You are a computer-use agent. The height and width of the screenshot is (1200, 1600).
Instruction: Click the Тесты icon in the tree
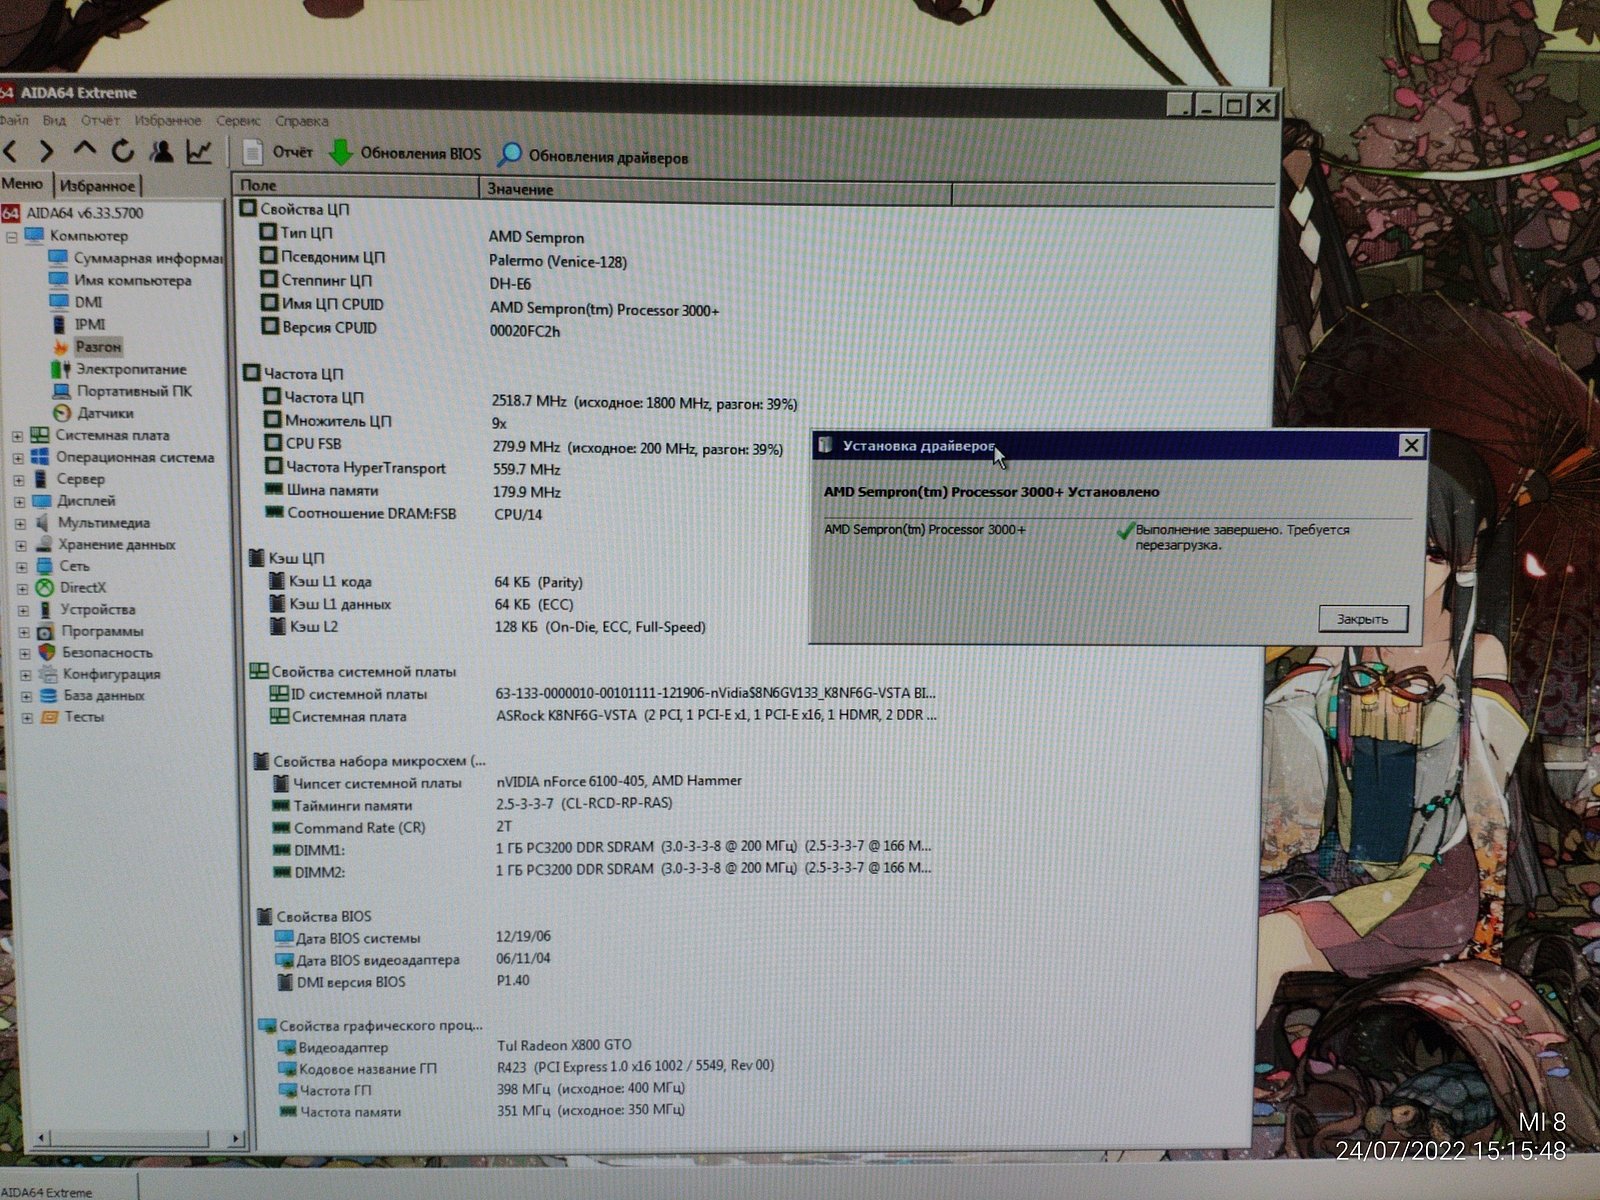click(49, 718)
